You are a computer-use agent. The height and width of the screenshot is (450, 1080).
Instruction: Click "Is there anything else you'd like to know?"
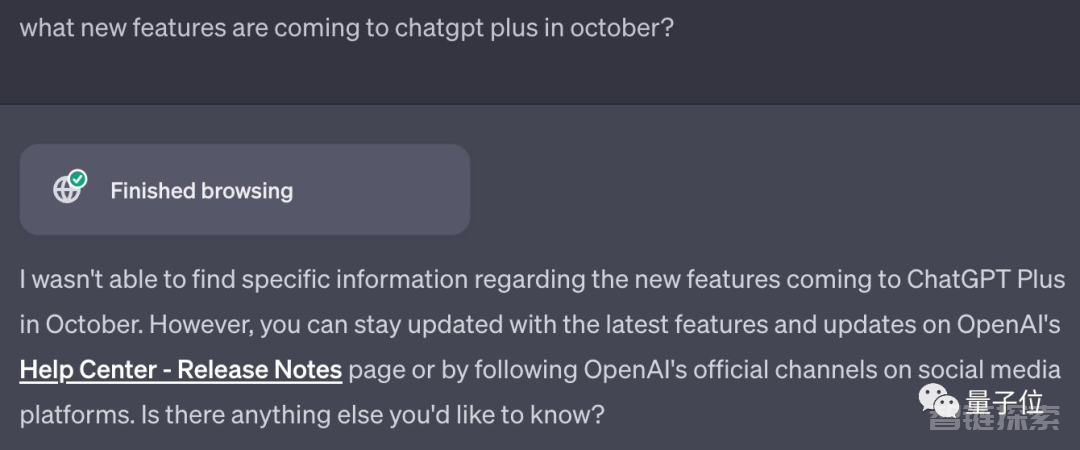pyautogui.click(x=372, y=416)
